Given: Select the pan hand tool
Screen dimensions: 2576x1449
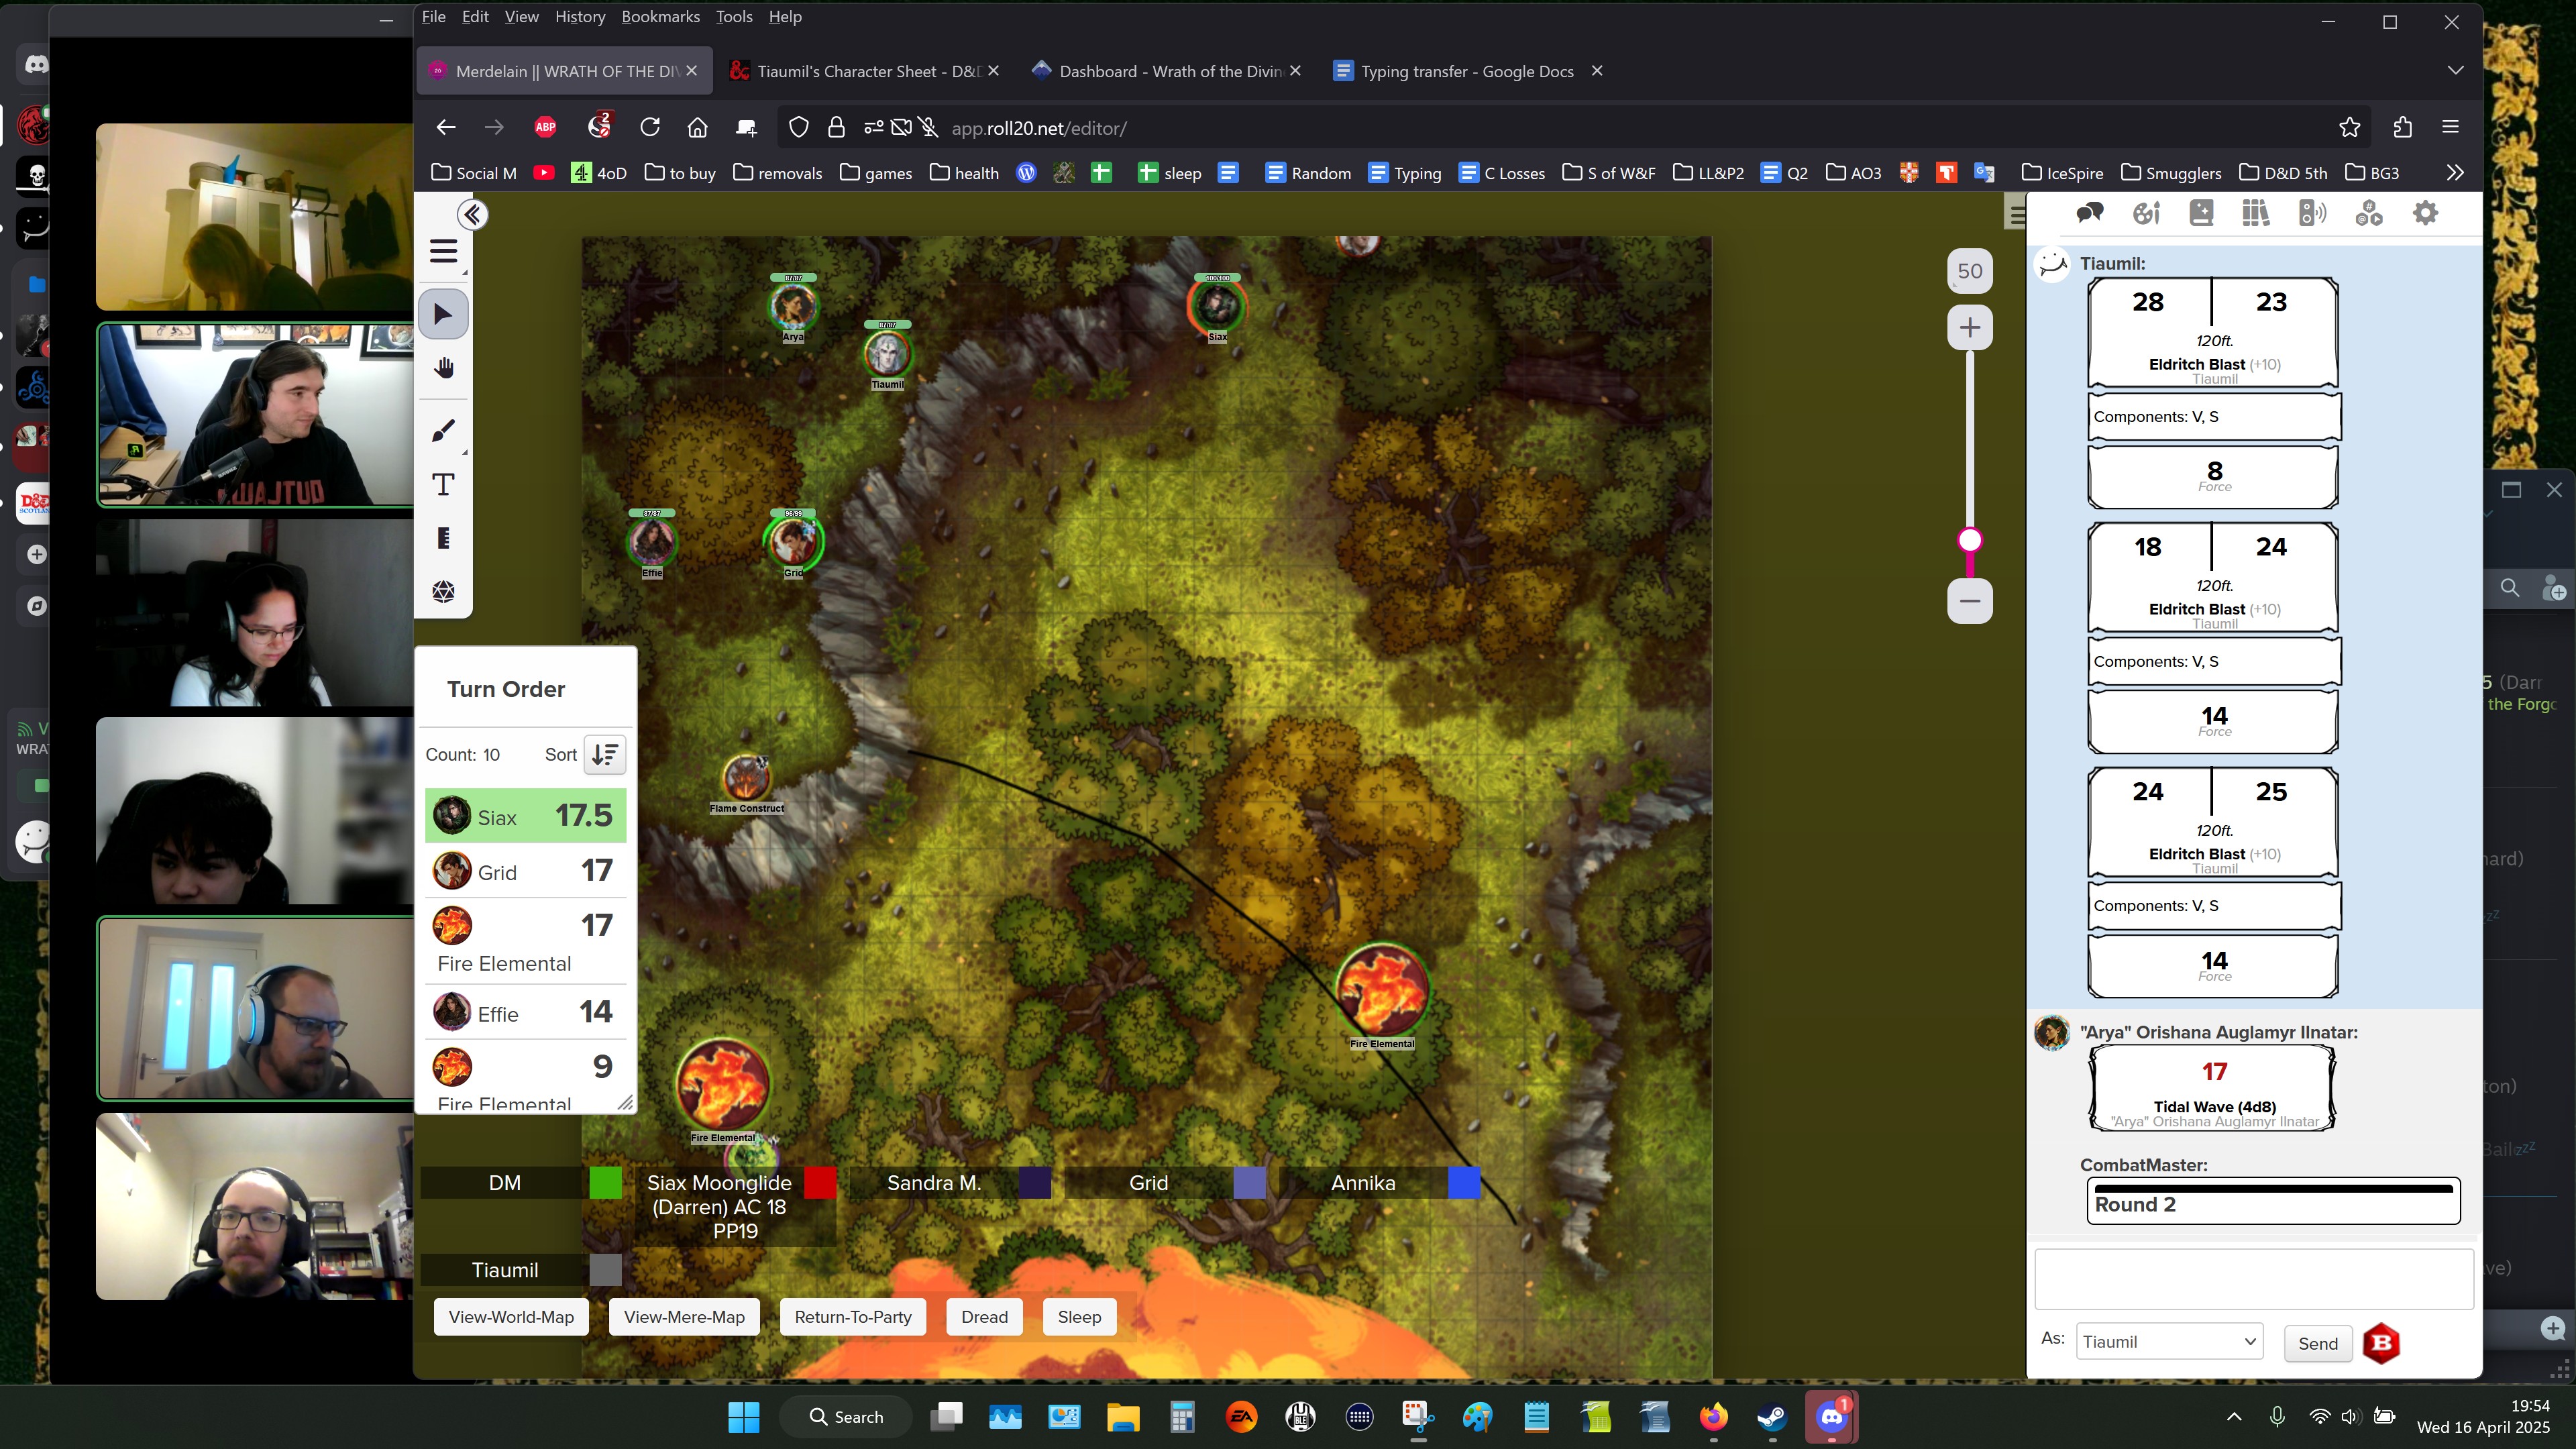Looking at the screenshot, I should pos(444,368).
